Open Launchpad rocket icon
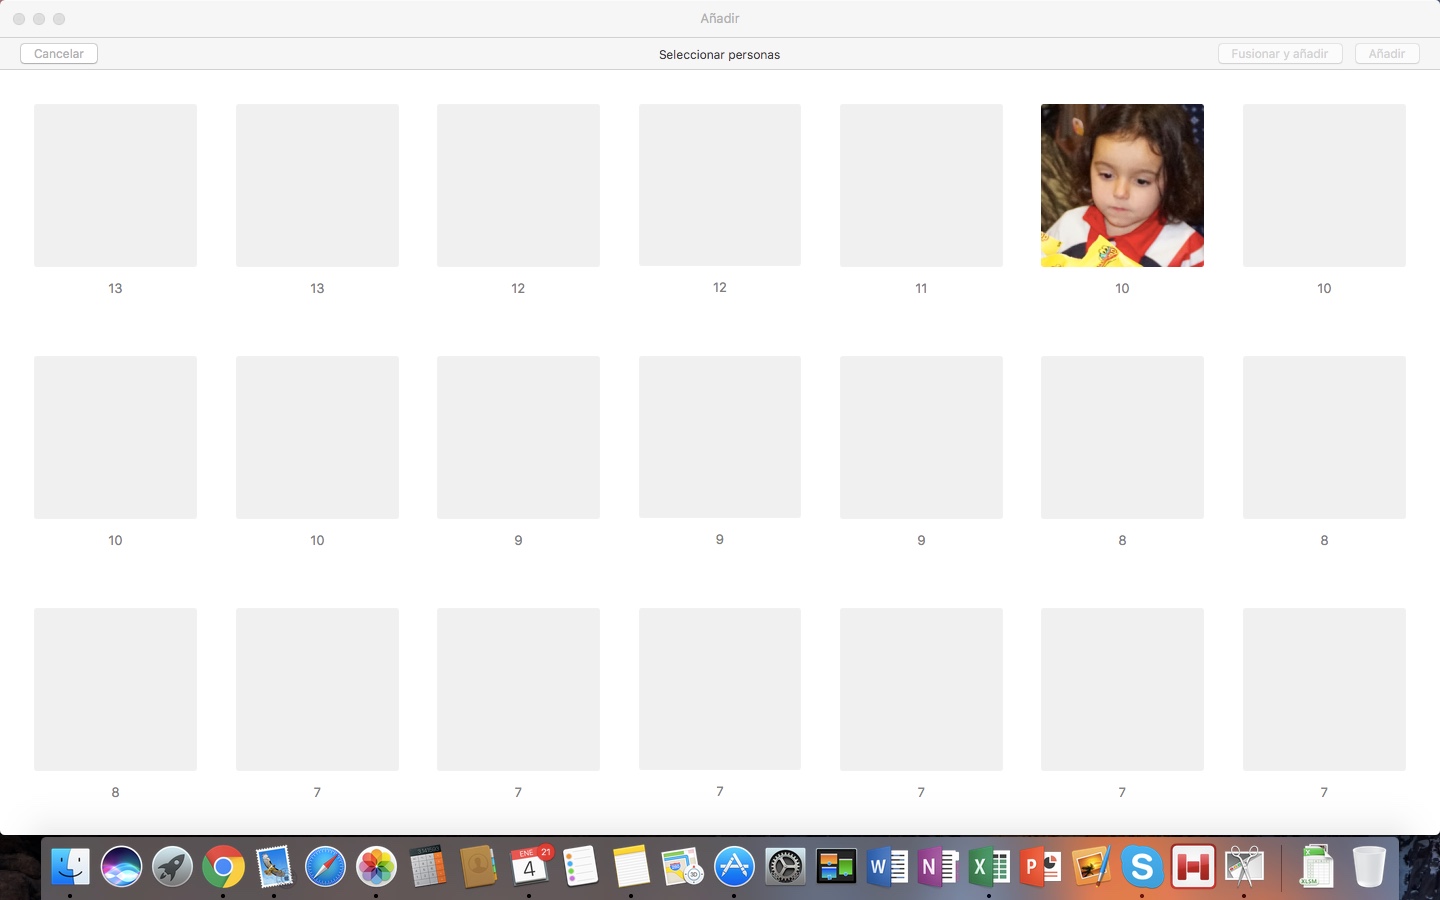This screenshot has height=900, width=1440. coord(172,867)
